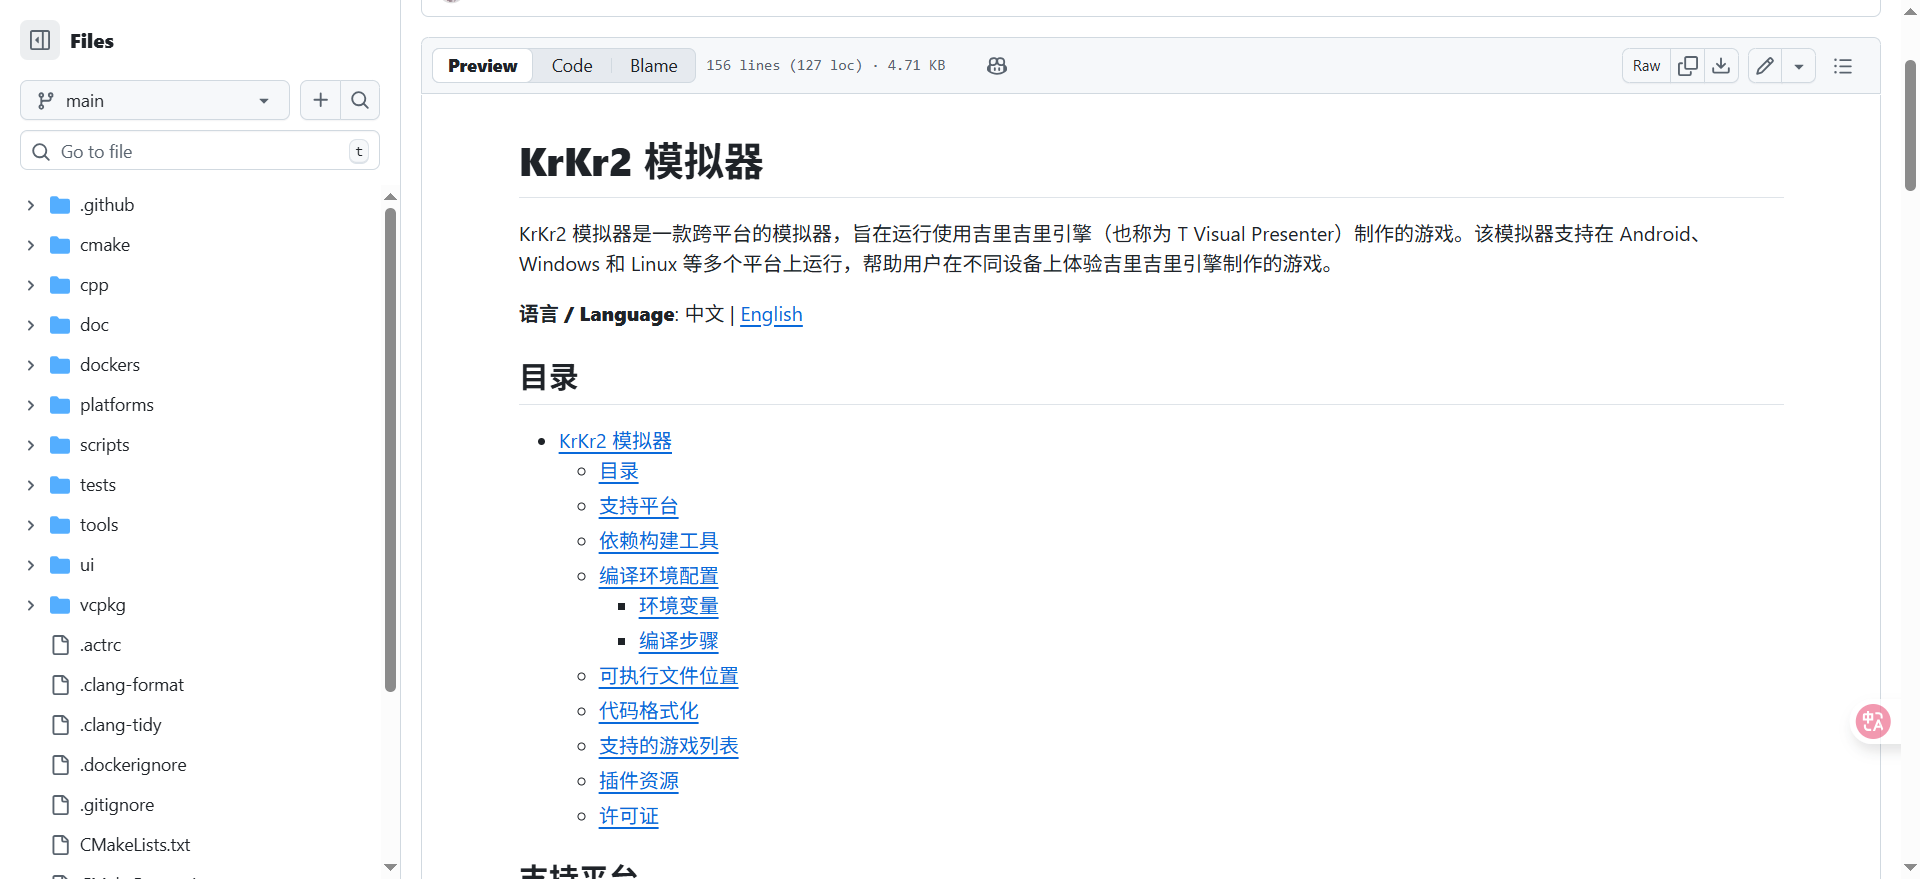1920x879 pixels.
Task: Switch to the Blame tab
Action: [653, 66]
